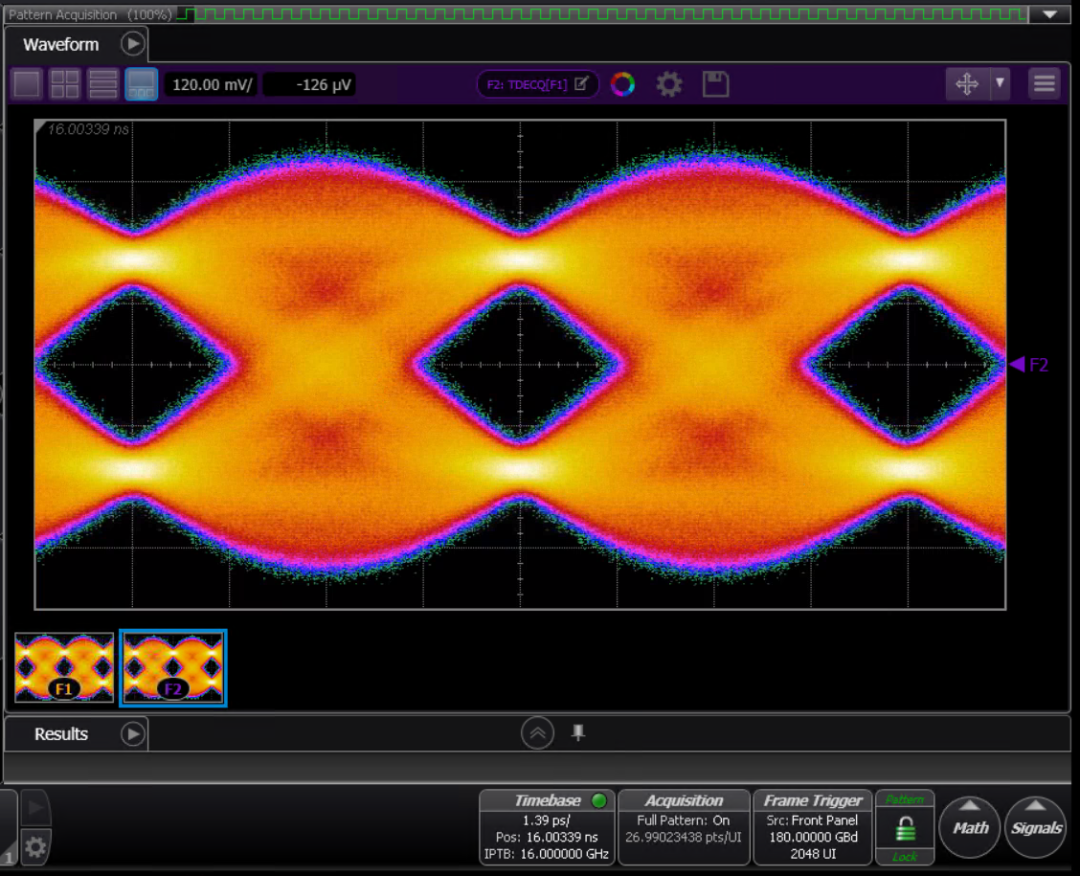Click the Math button
1080x876 pixels.
(970, 828)
